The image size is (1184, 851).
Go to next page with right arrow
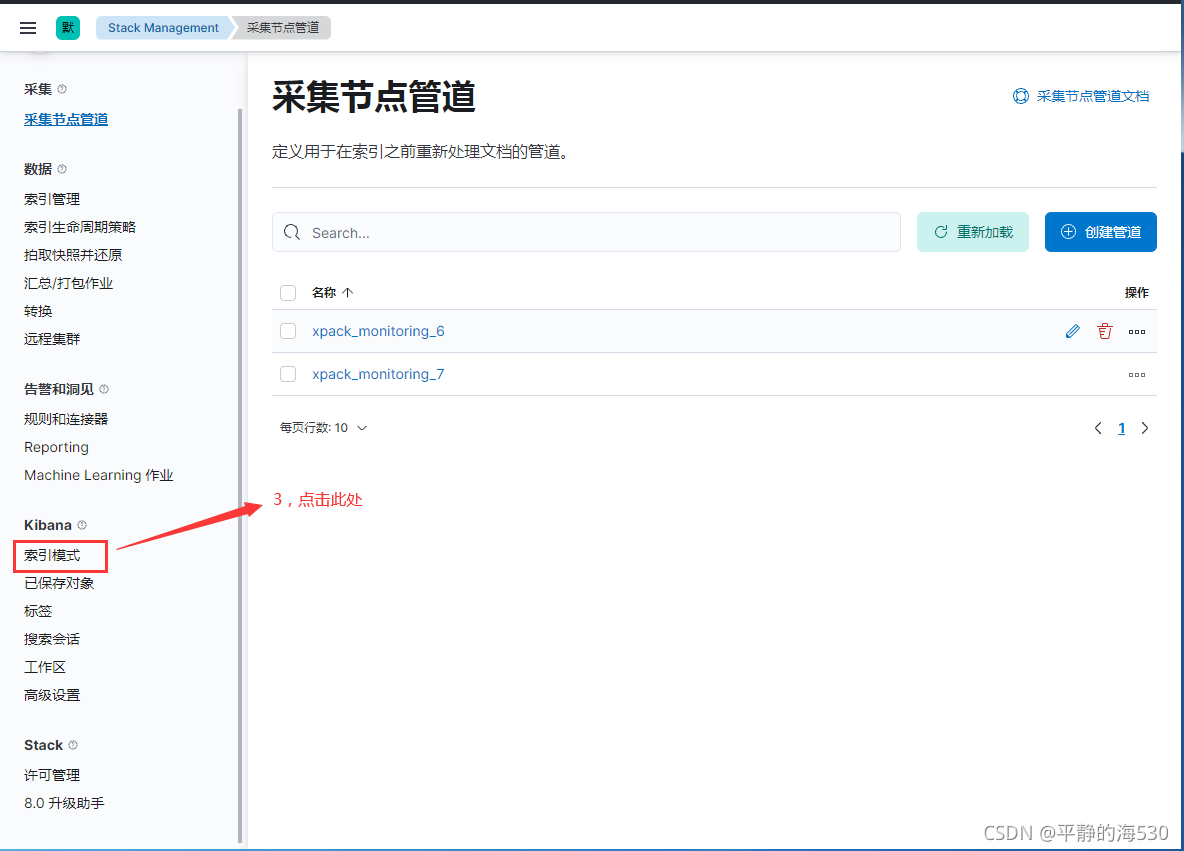tap(1145, 428)
